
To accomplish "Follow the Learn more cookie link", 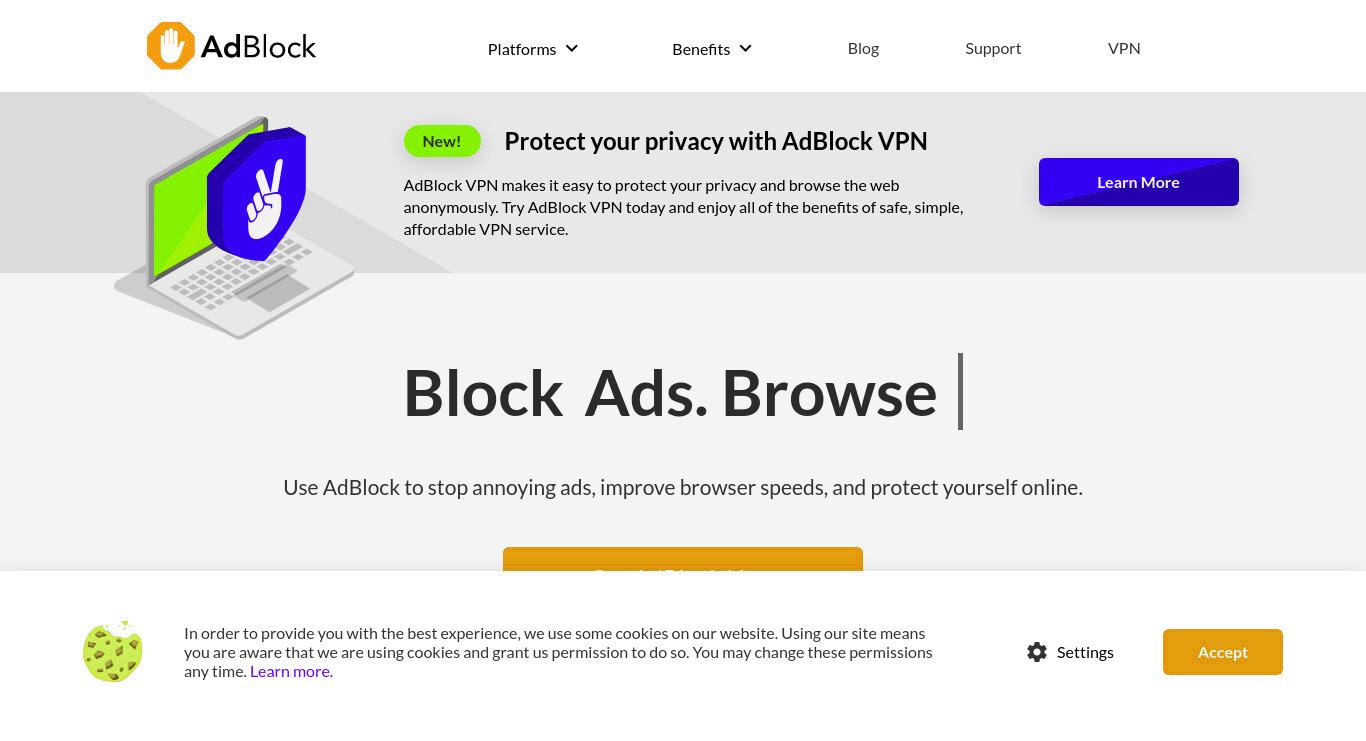I will point(290,671).
